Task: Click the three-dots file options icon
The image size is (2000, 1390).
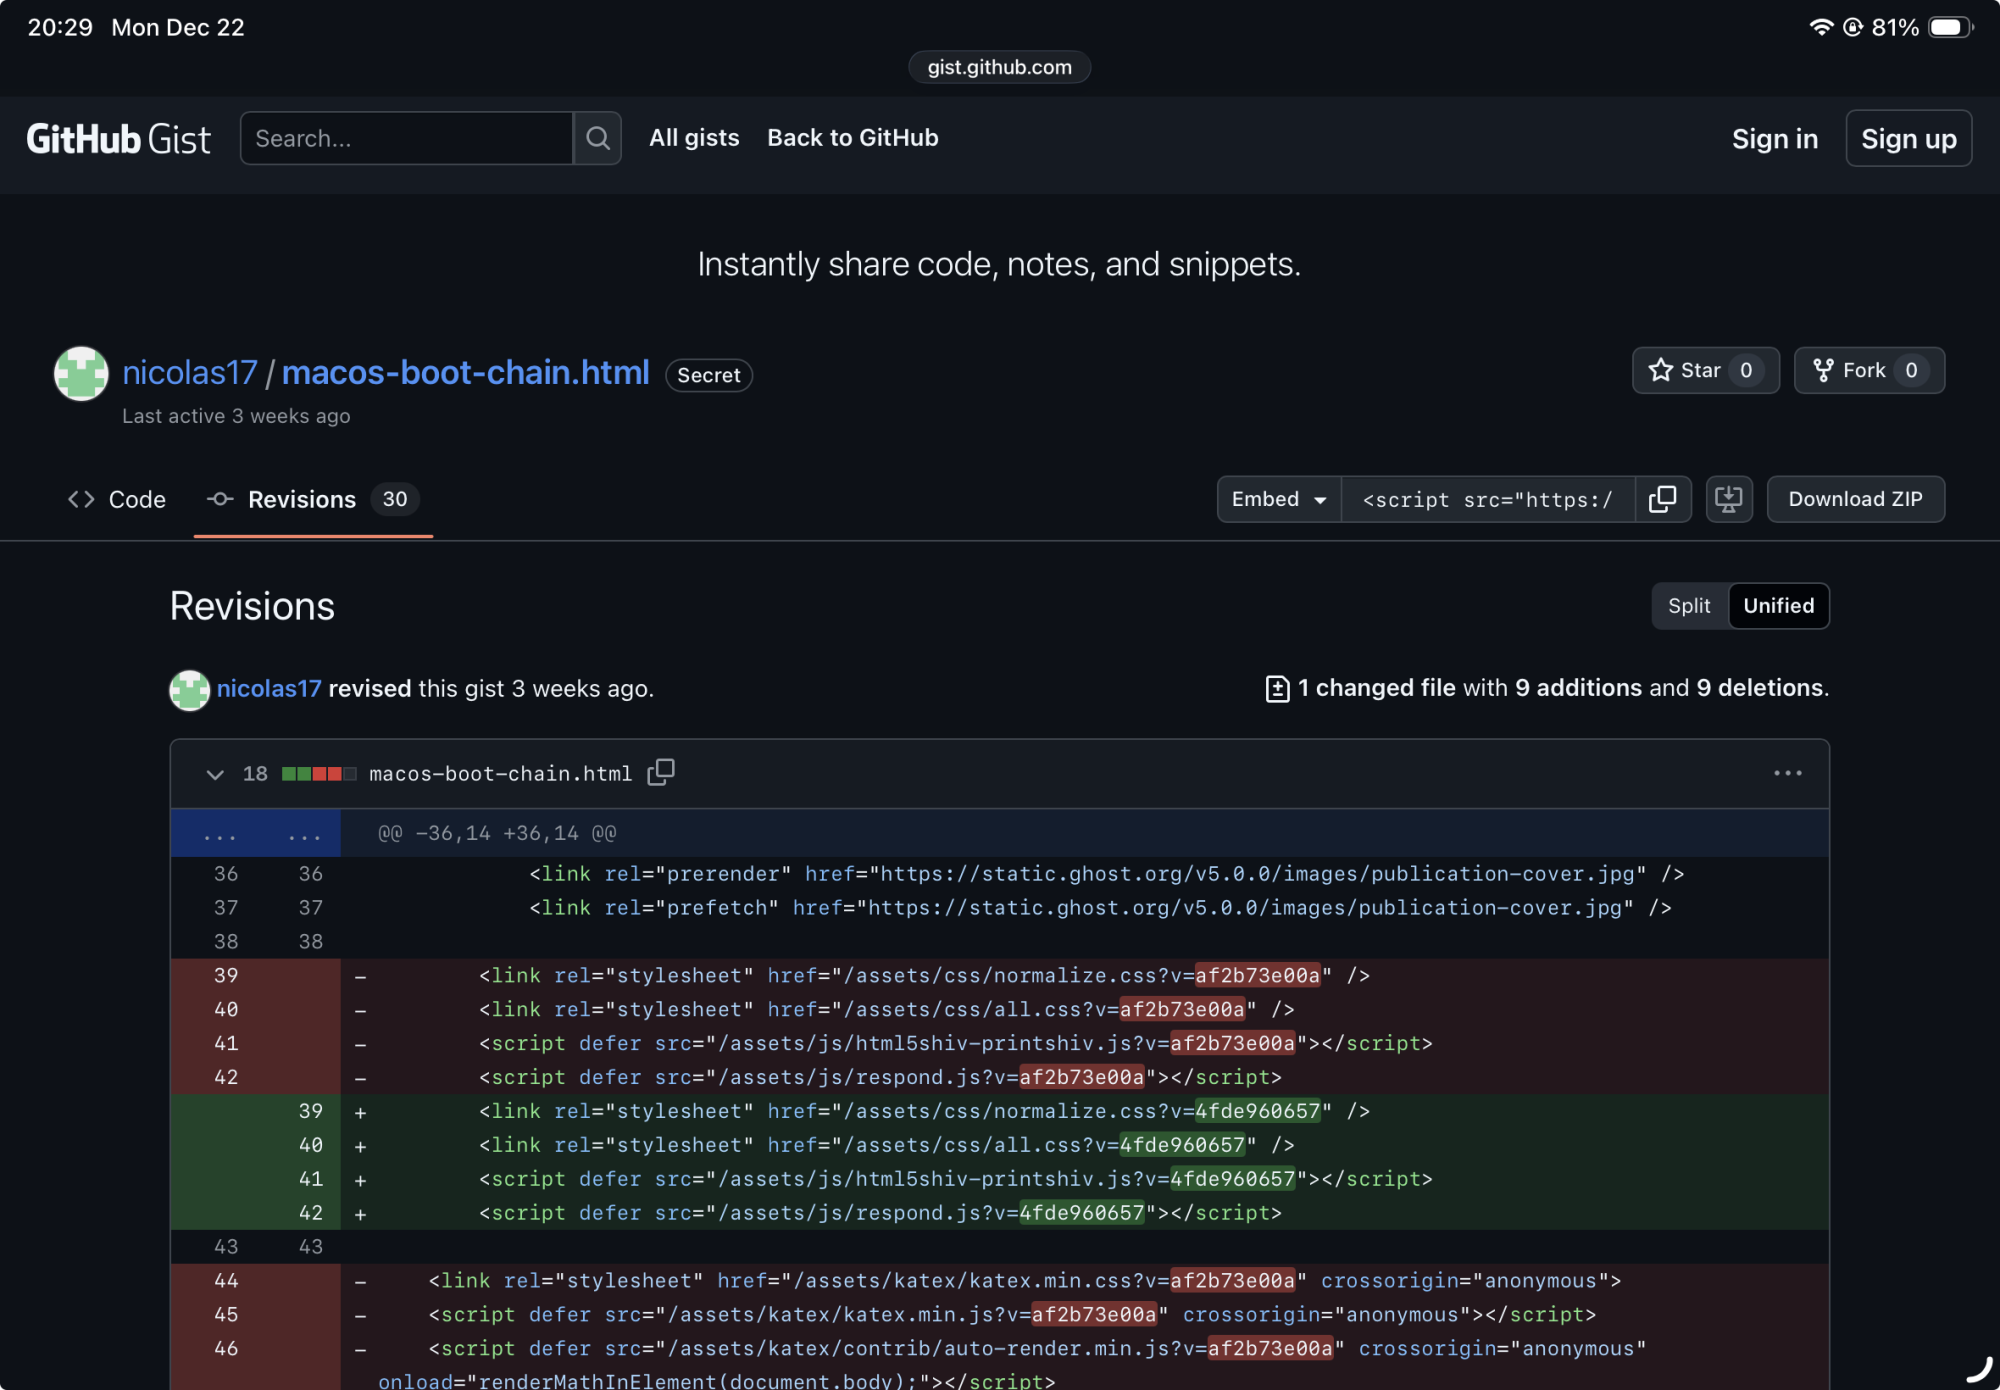Action: point(1787,773)
